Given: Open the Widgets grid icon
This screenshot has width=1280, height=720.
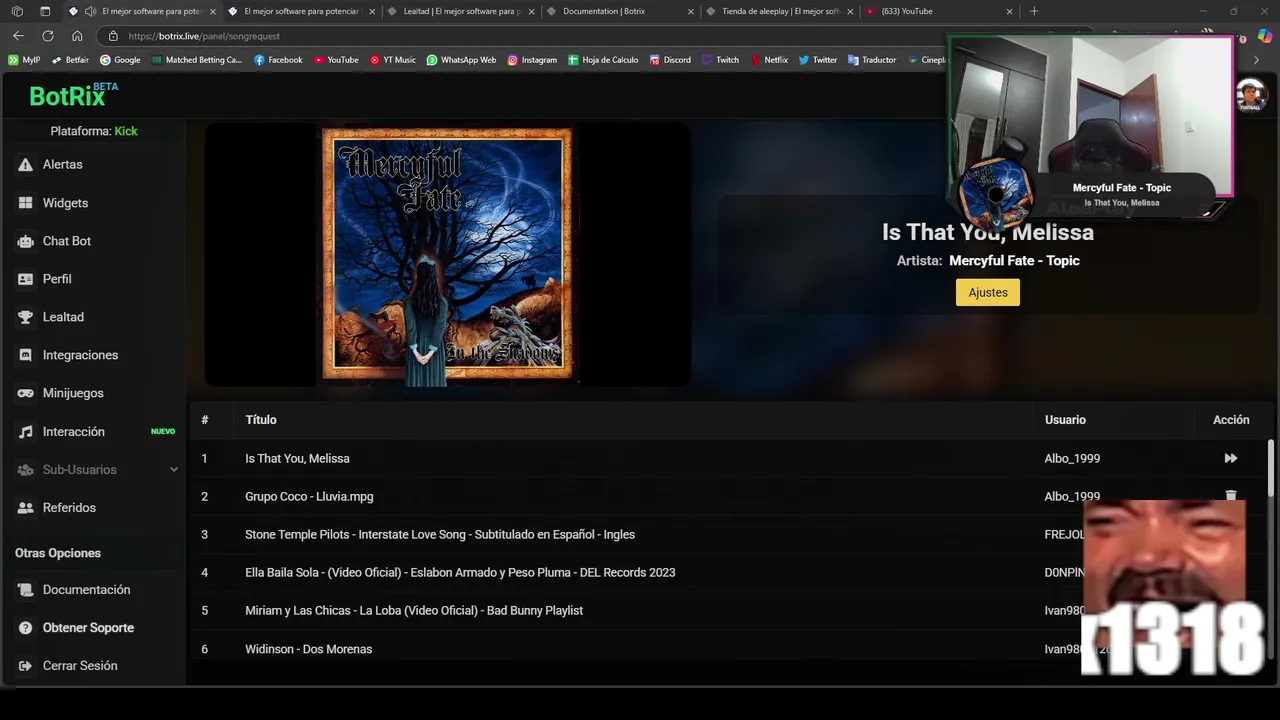Looking at the screenshot, I should click(25, 203).
